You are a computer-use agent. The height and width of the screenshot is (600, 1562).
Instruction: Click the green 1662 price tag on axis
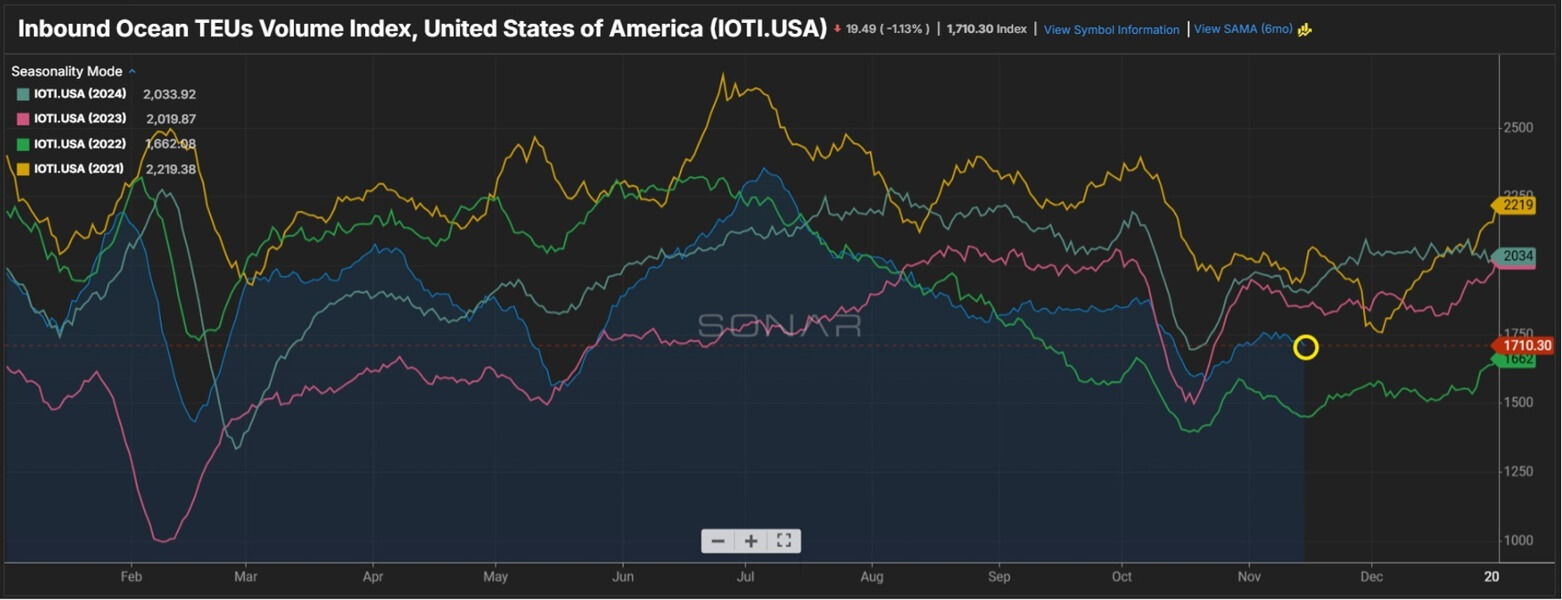click(x=1515, y=359)
